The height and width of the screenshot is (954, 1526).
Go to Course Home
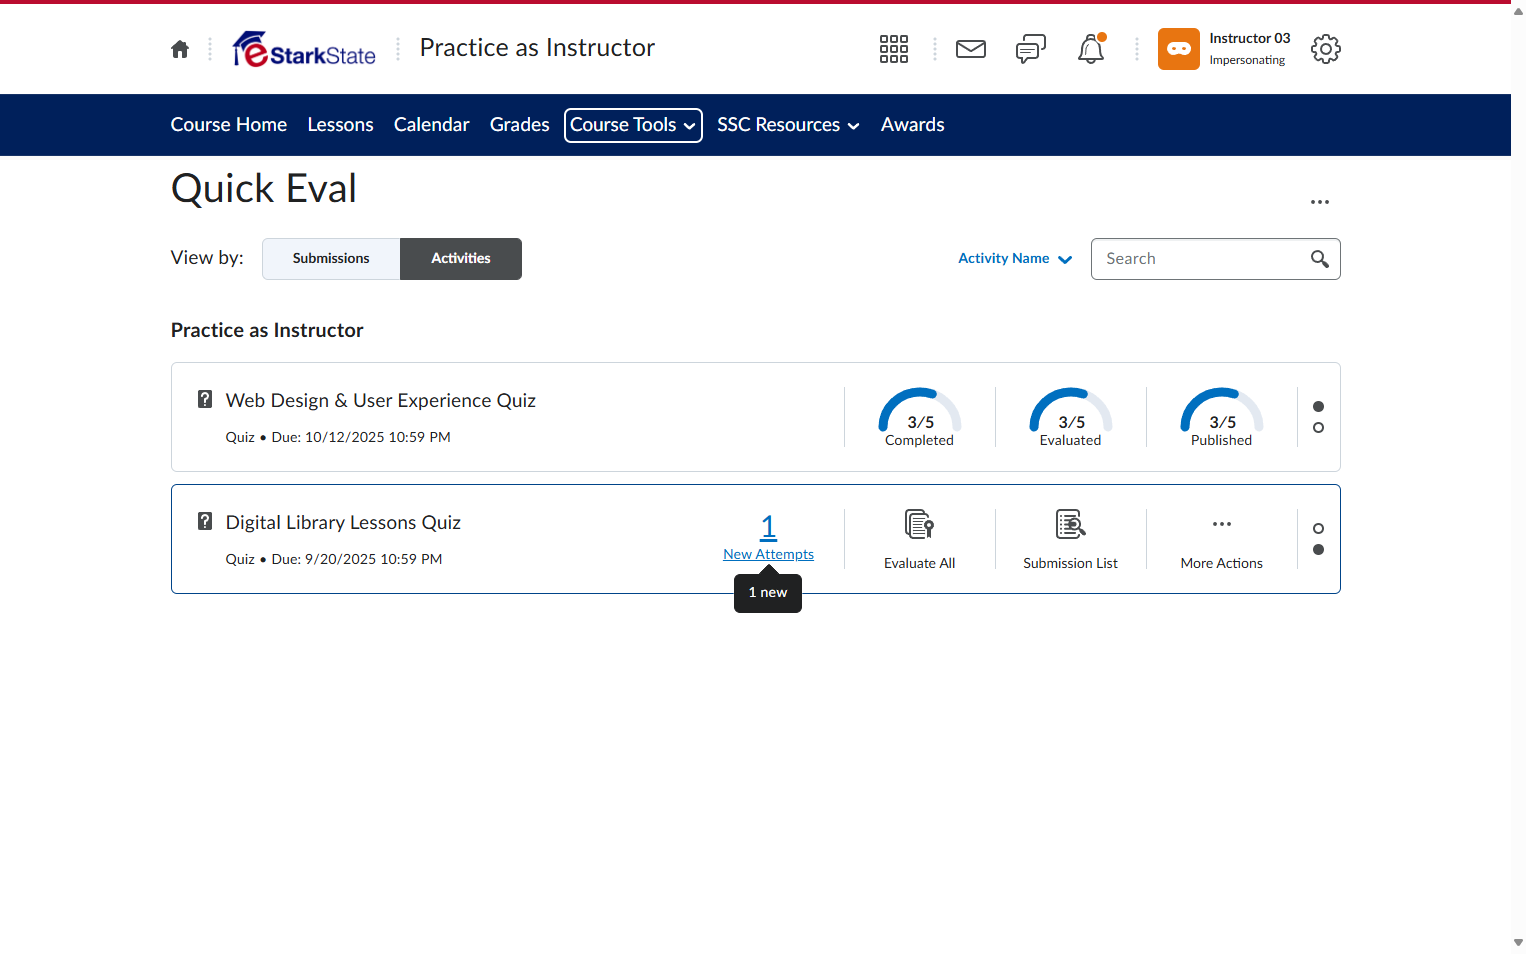229,125
